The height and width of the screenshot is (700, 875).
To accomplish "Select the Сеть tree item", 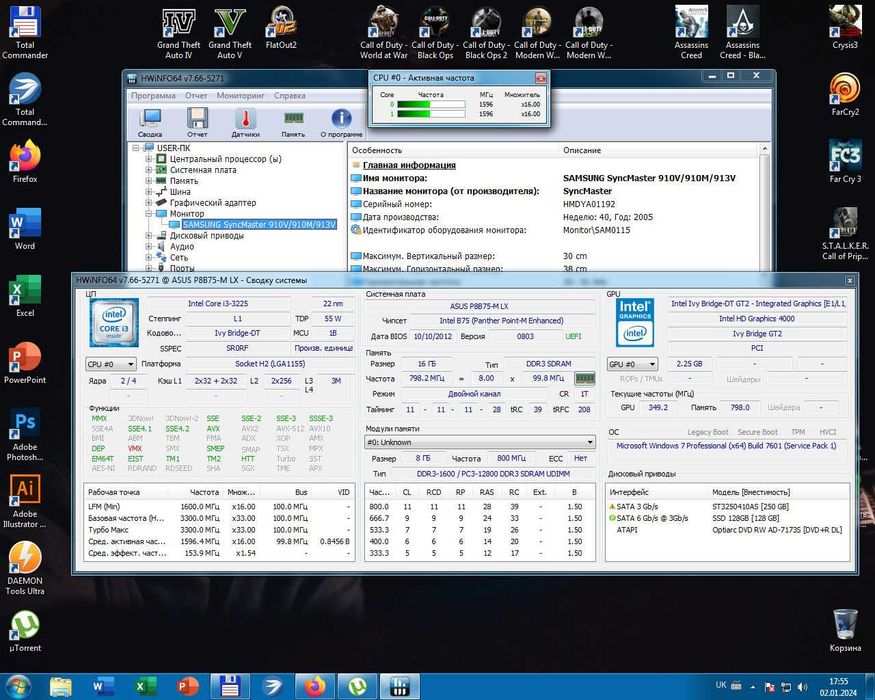I will pos(179,257).
